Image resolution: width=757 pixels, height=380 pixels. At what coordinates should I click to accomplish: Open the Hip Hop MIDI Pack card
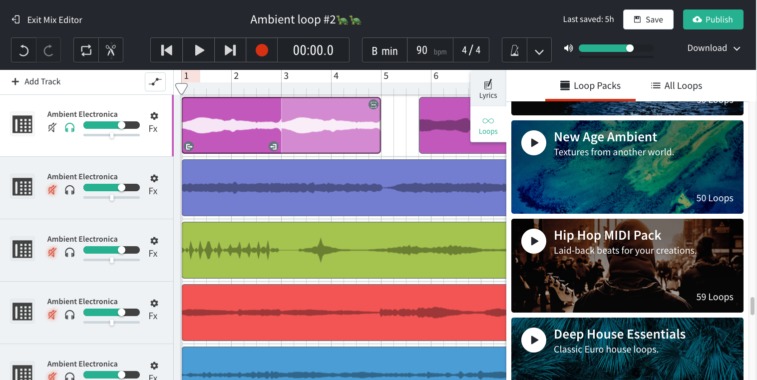tap(627, 266)
